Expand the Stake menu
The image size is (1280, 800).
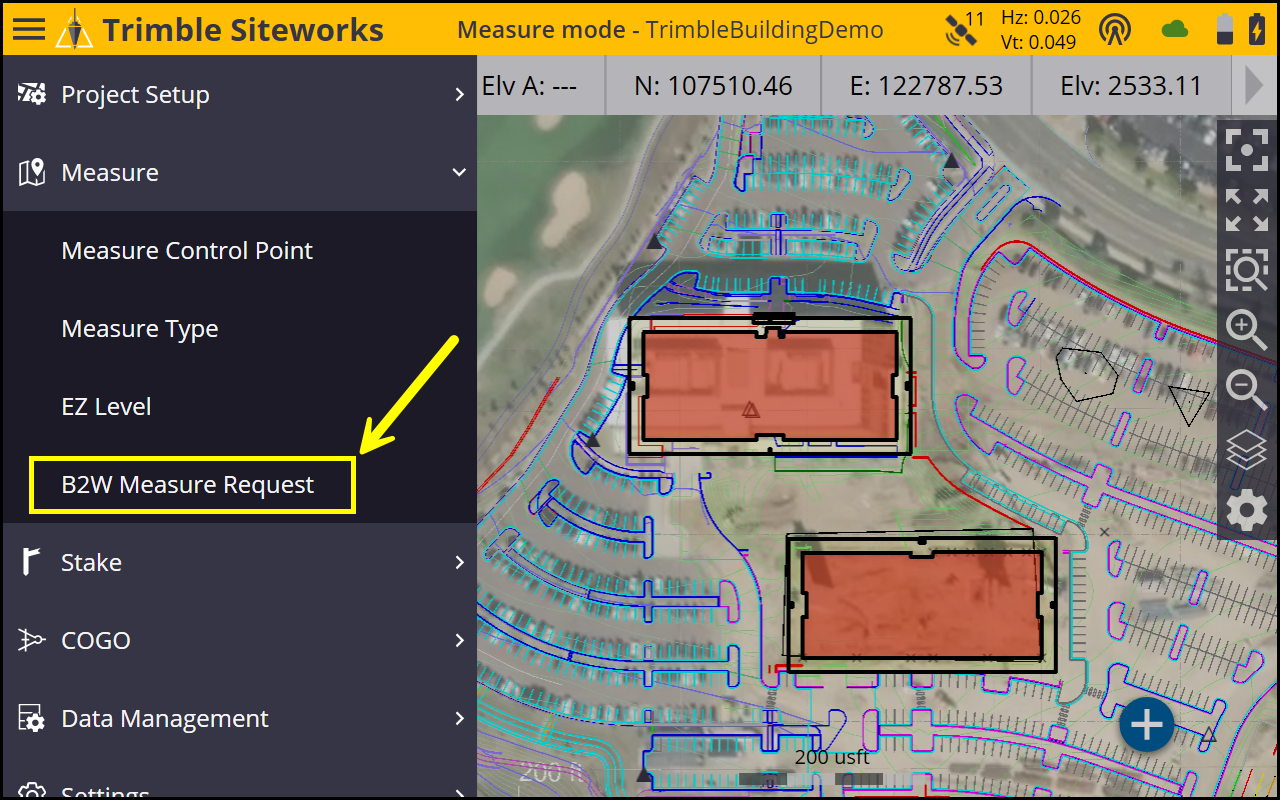[238, 562]
